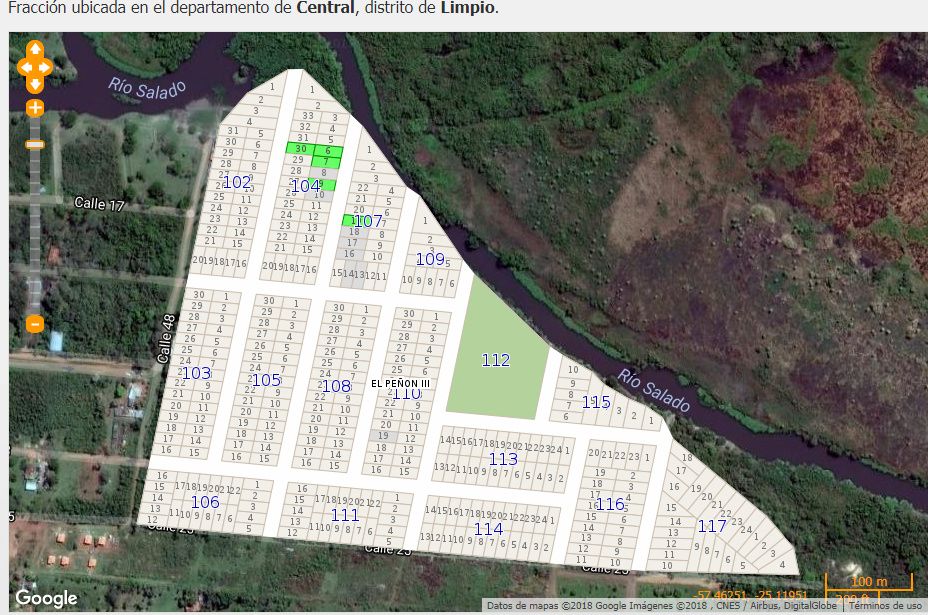Select green highlighted lot 7 in block 104
928x615 pixels.
tap(326, 162)
